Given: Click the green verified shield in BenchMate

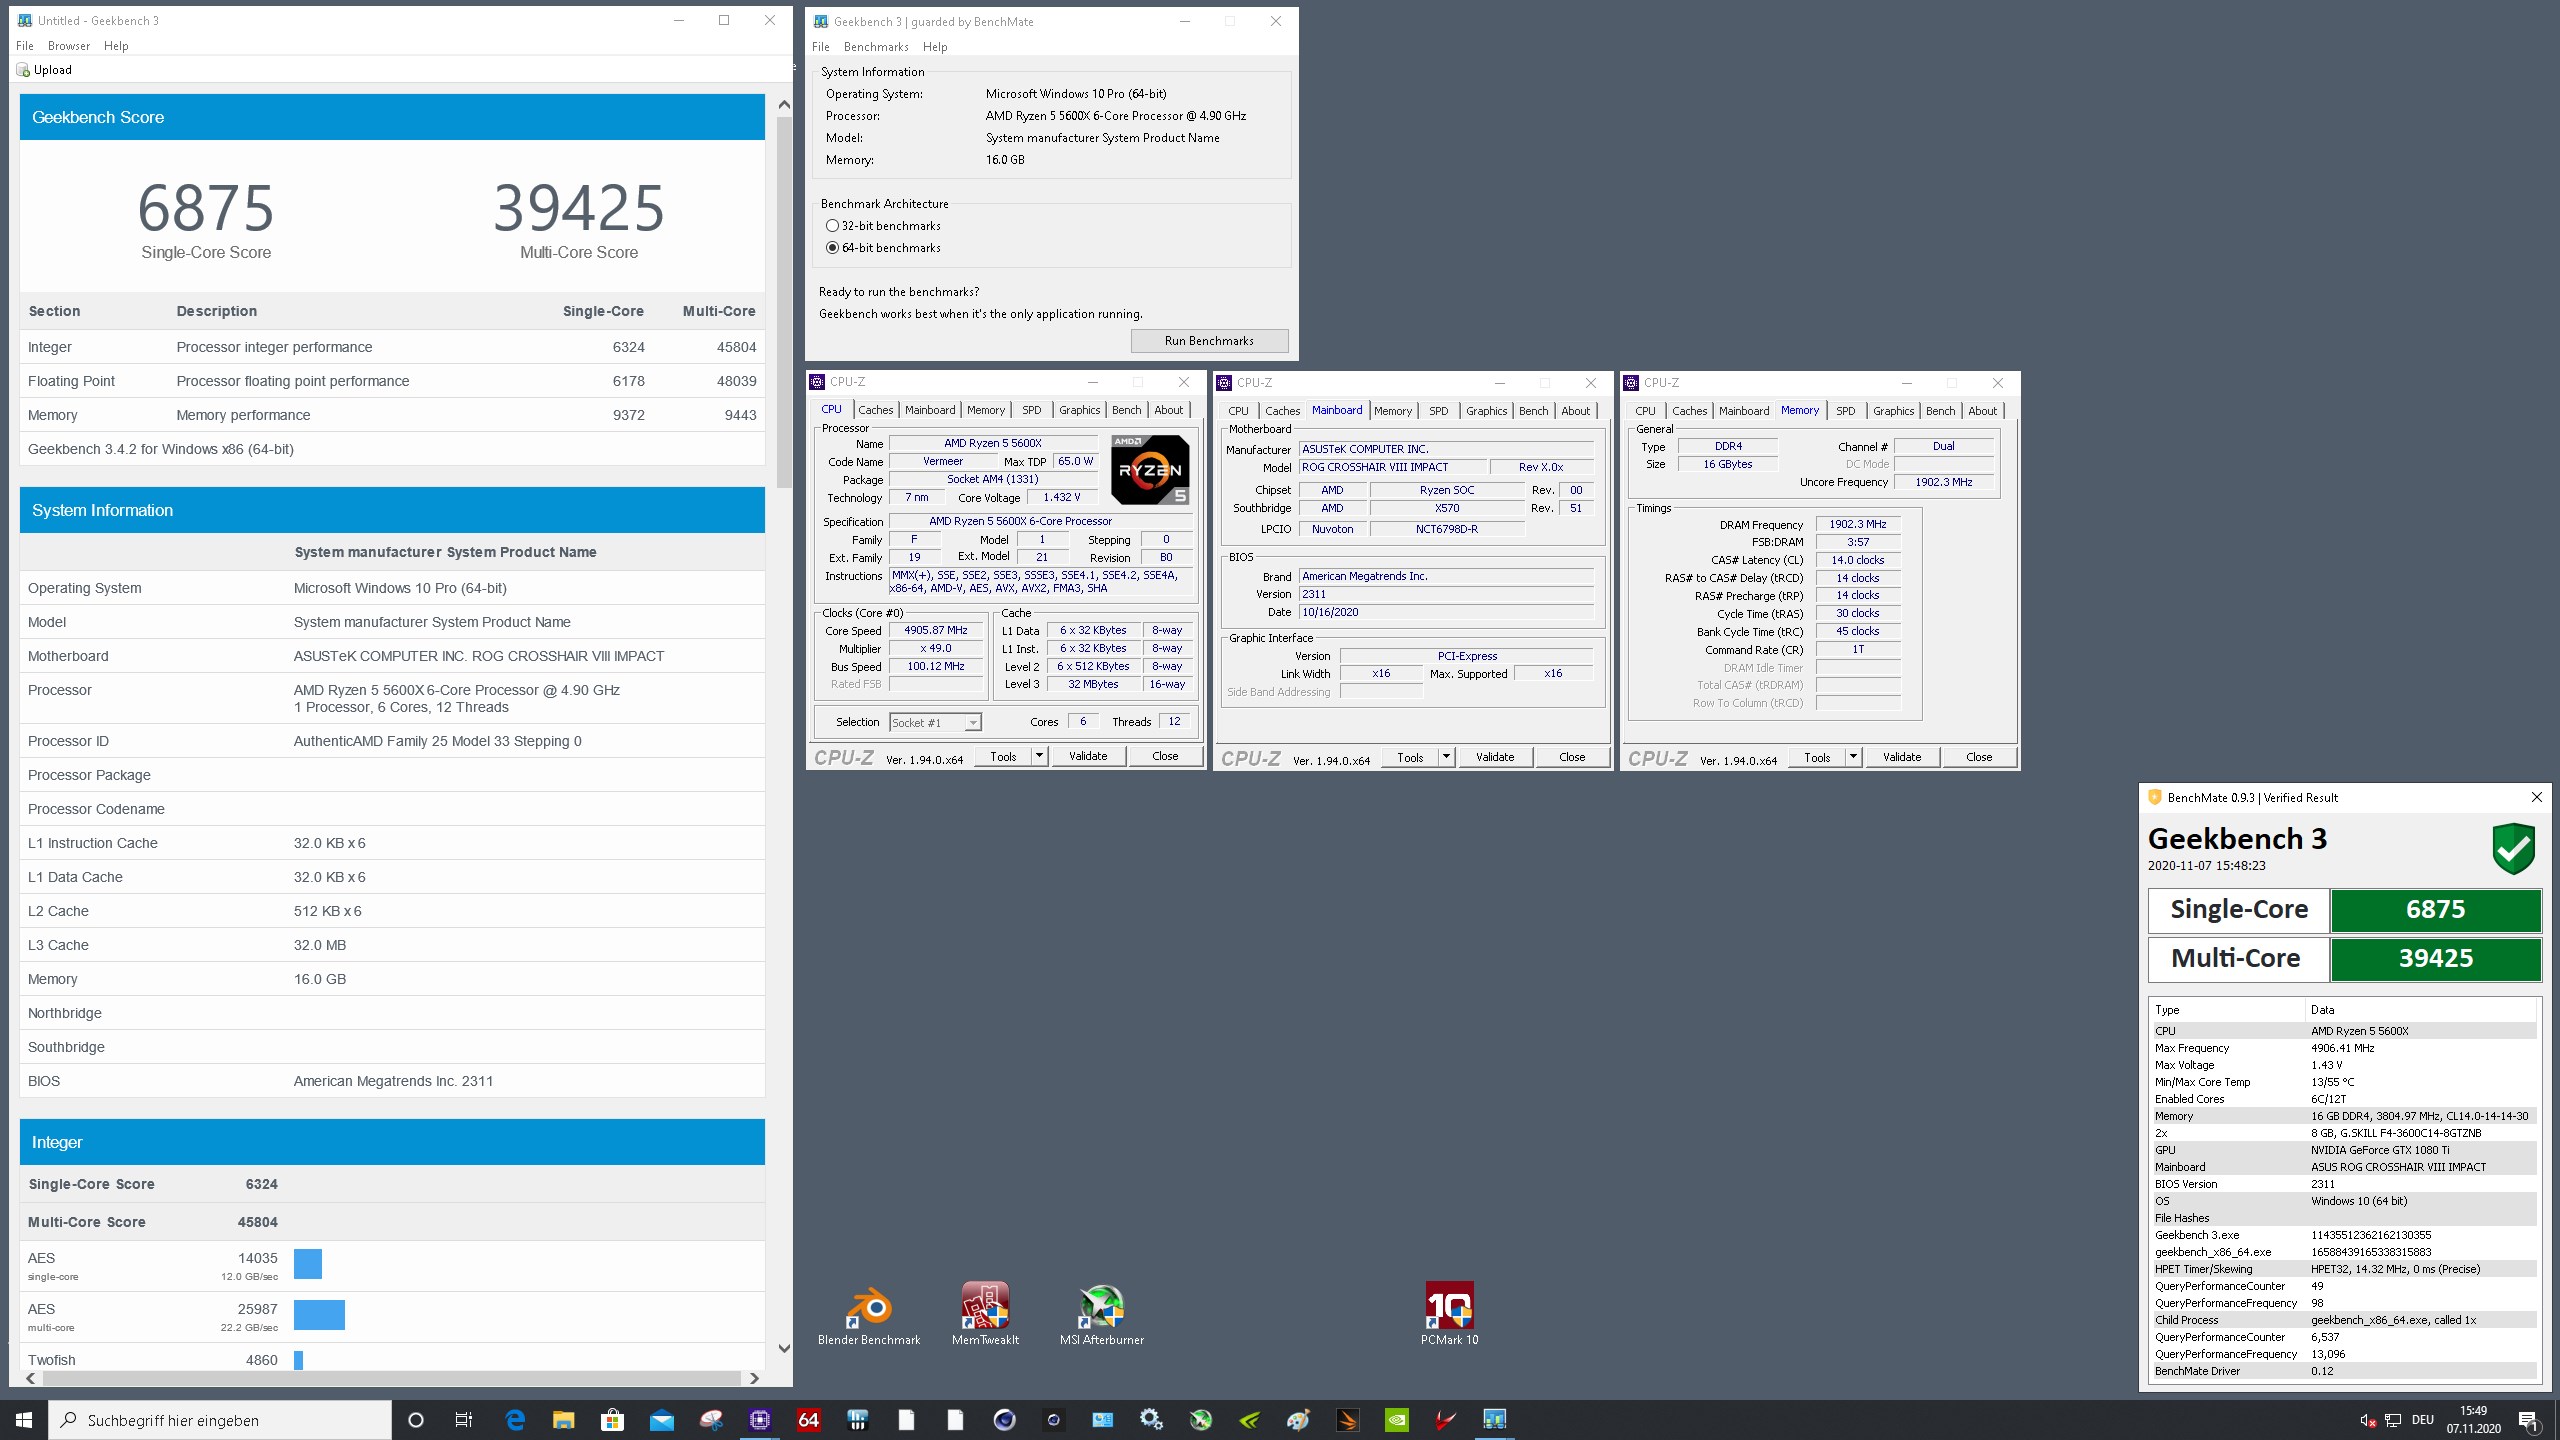Looking at the screenshot, I should [x=2513, y=848].
